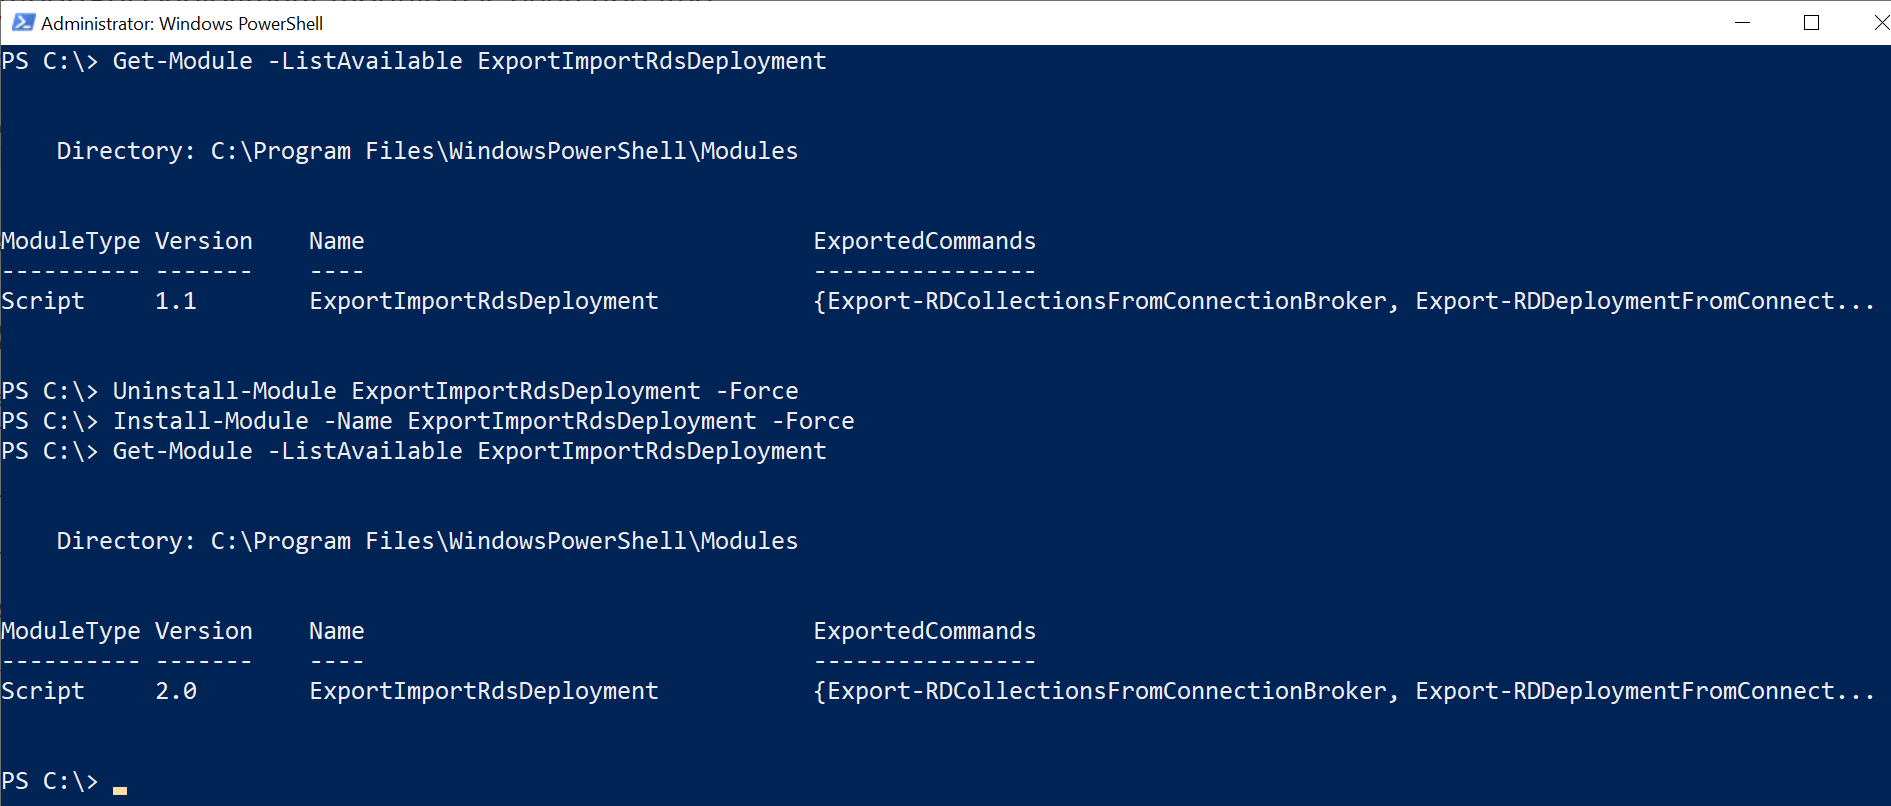Click the second Get-Module -ListAvailable command
The image size is (1891, 806).
click(414, 451)
